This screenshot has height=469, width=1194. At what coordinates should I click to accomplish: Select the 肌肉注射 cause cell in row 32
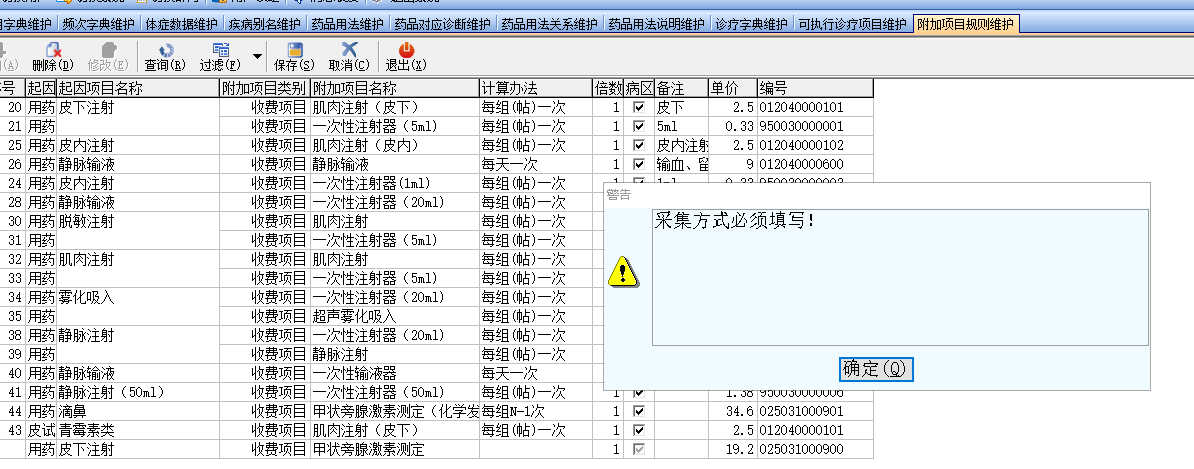click(x=138, y=260)
